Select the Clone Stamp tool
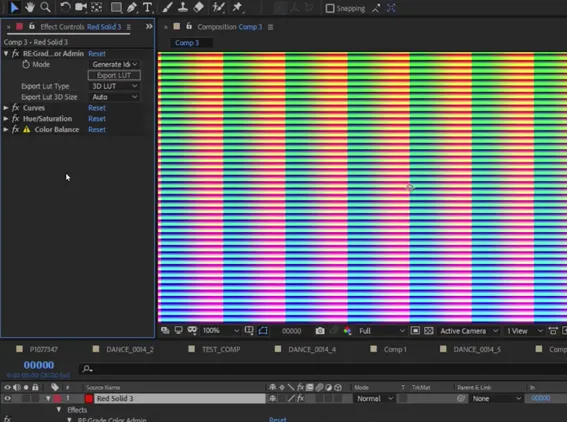 coord(183,8)
